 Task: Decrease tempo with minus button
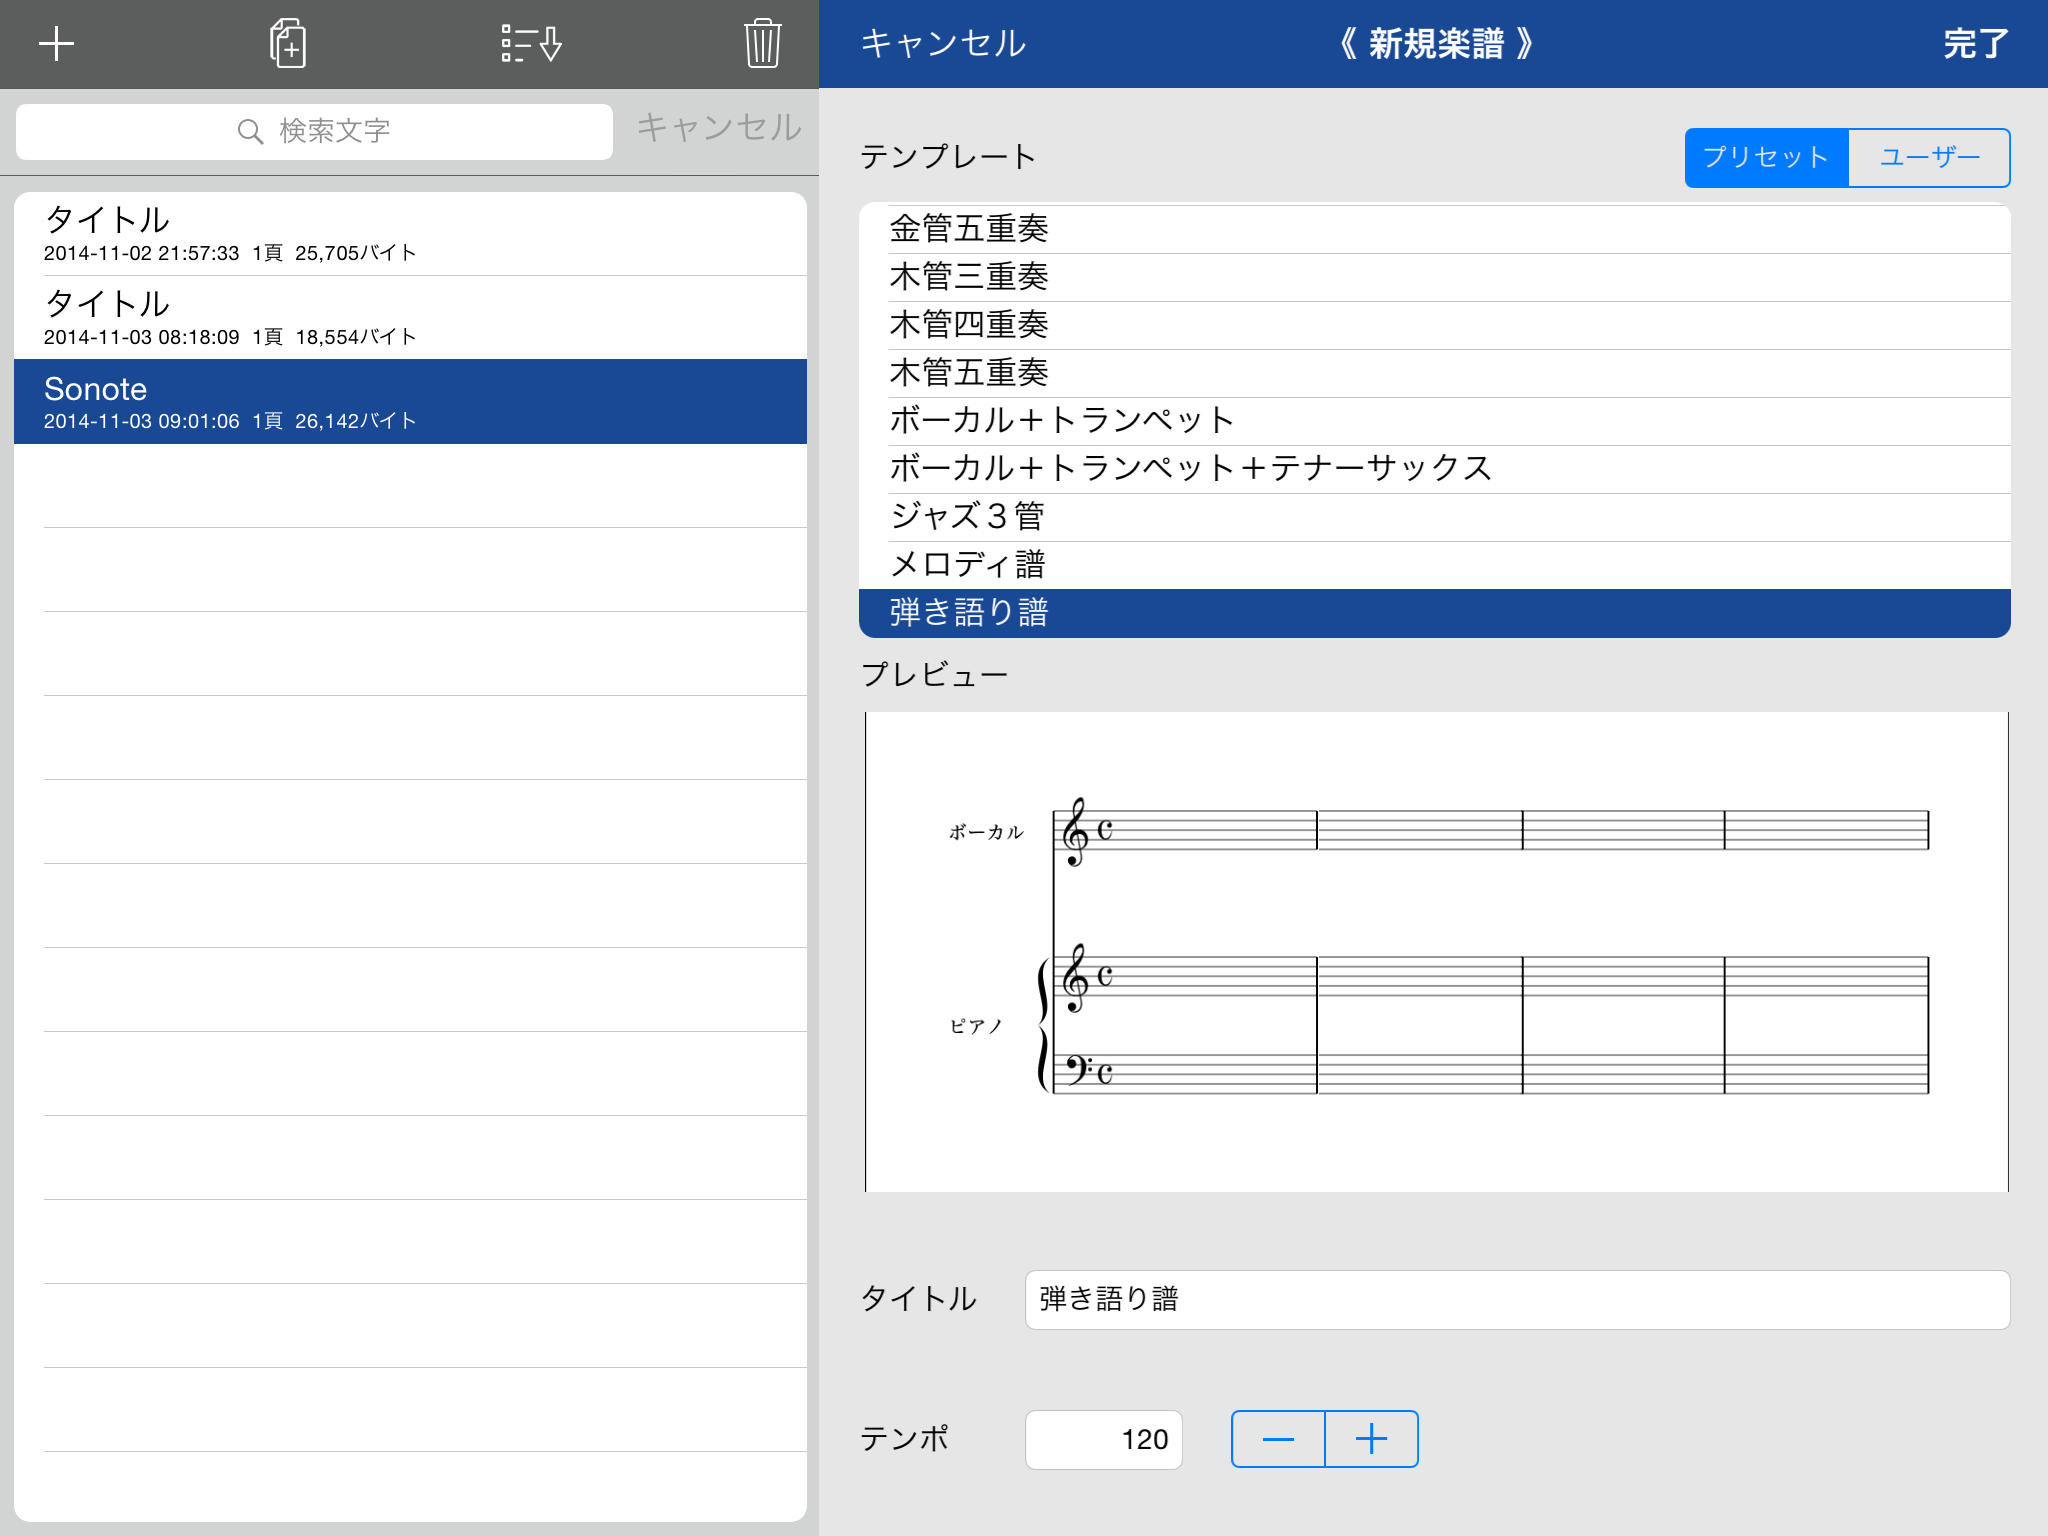coord(1278,1439)
